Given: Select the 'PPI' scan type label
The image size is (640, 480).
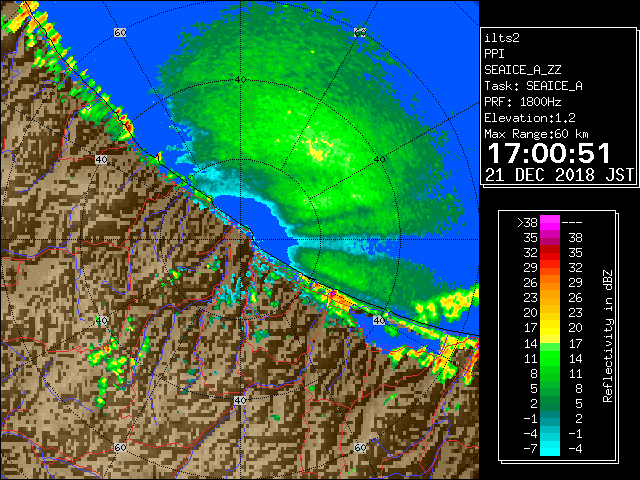Looking at the screenshot, I should (494, 54).
